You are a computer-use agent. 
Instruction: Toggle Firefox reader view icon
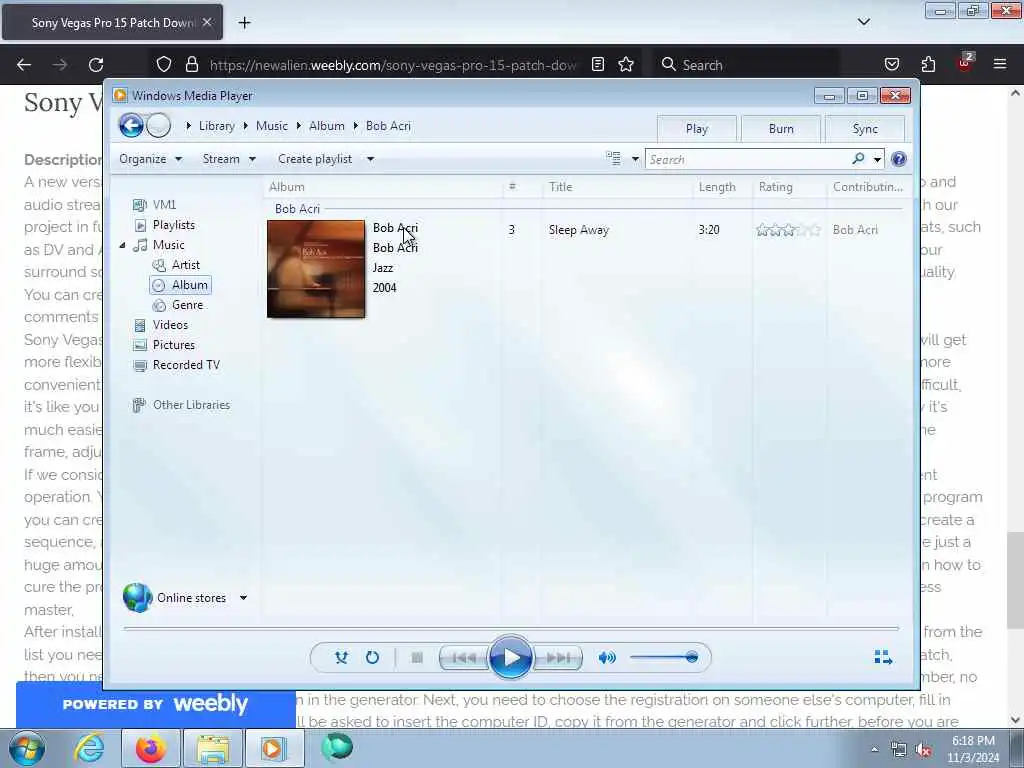click(x=598, y=65)
